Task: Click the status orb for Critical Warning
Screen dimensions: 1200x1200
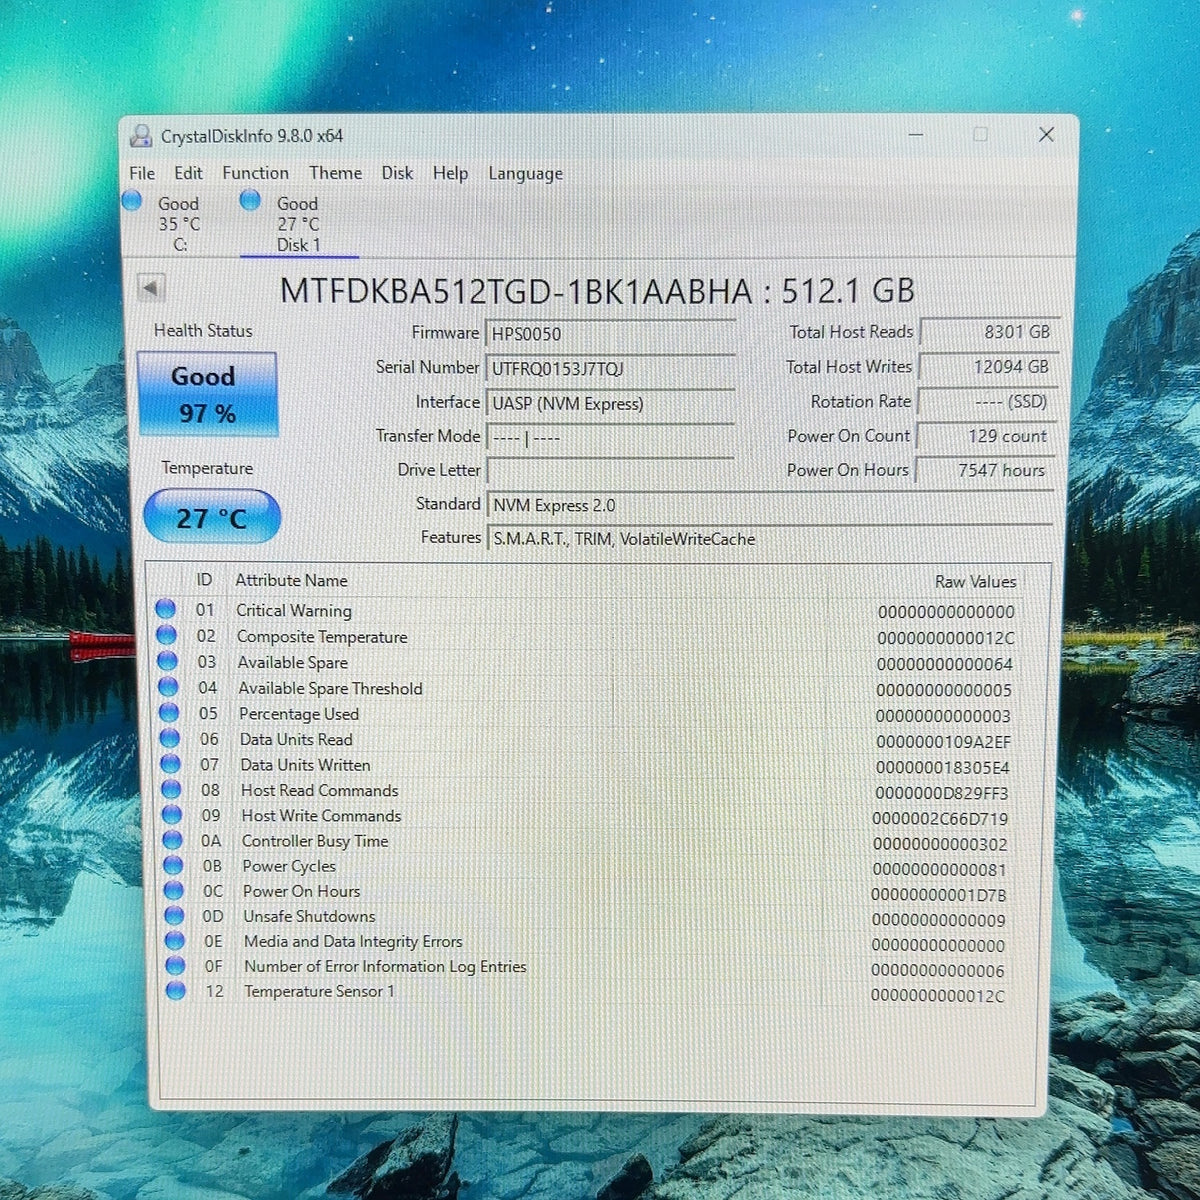Action: click(x=165, y=608)
